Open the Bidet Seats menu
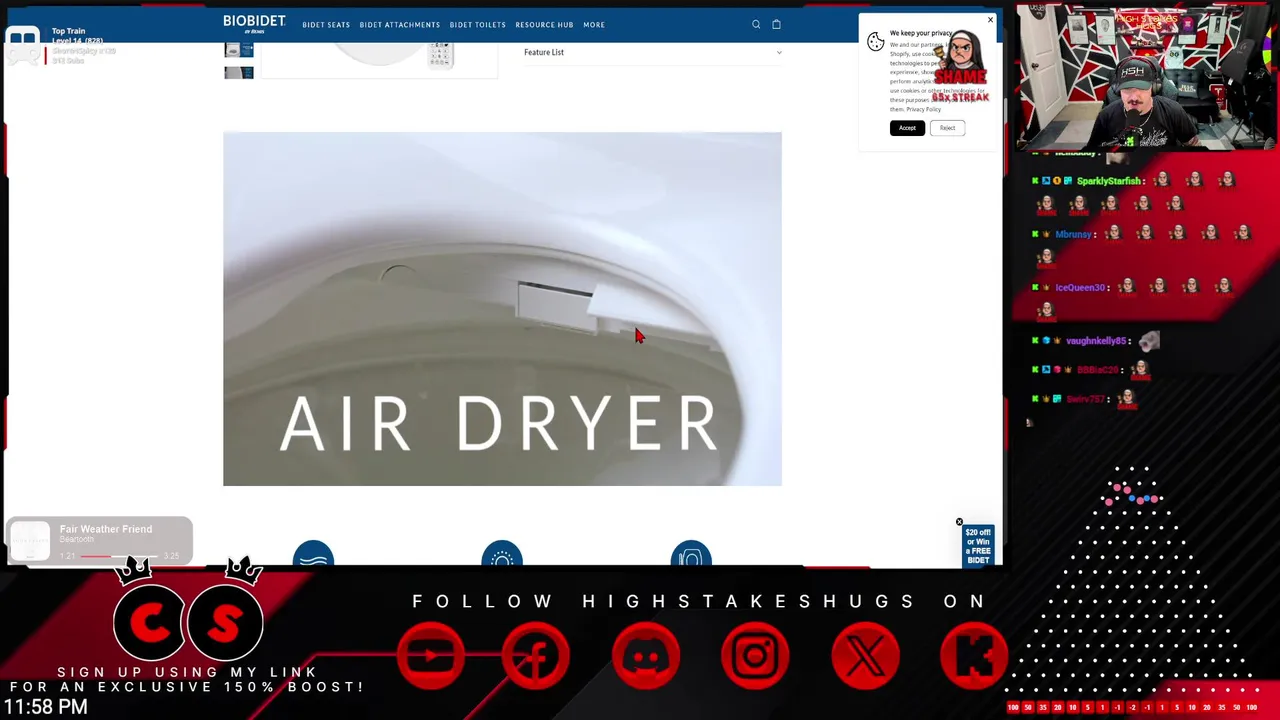This screenshot has width=1280, height=720. (x=326, y=25)
